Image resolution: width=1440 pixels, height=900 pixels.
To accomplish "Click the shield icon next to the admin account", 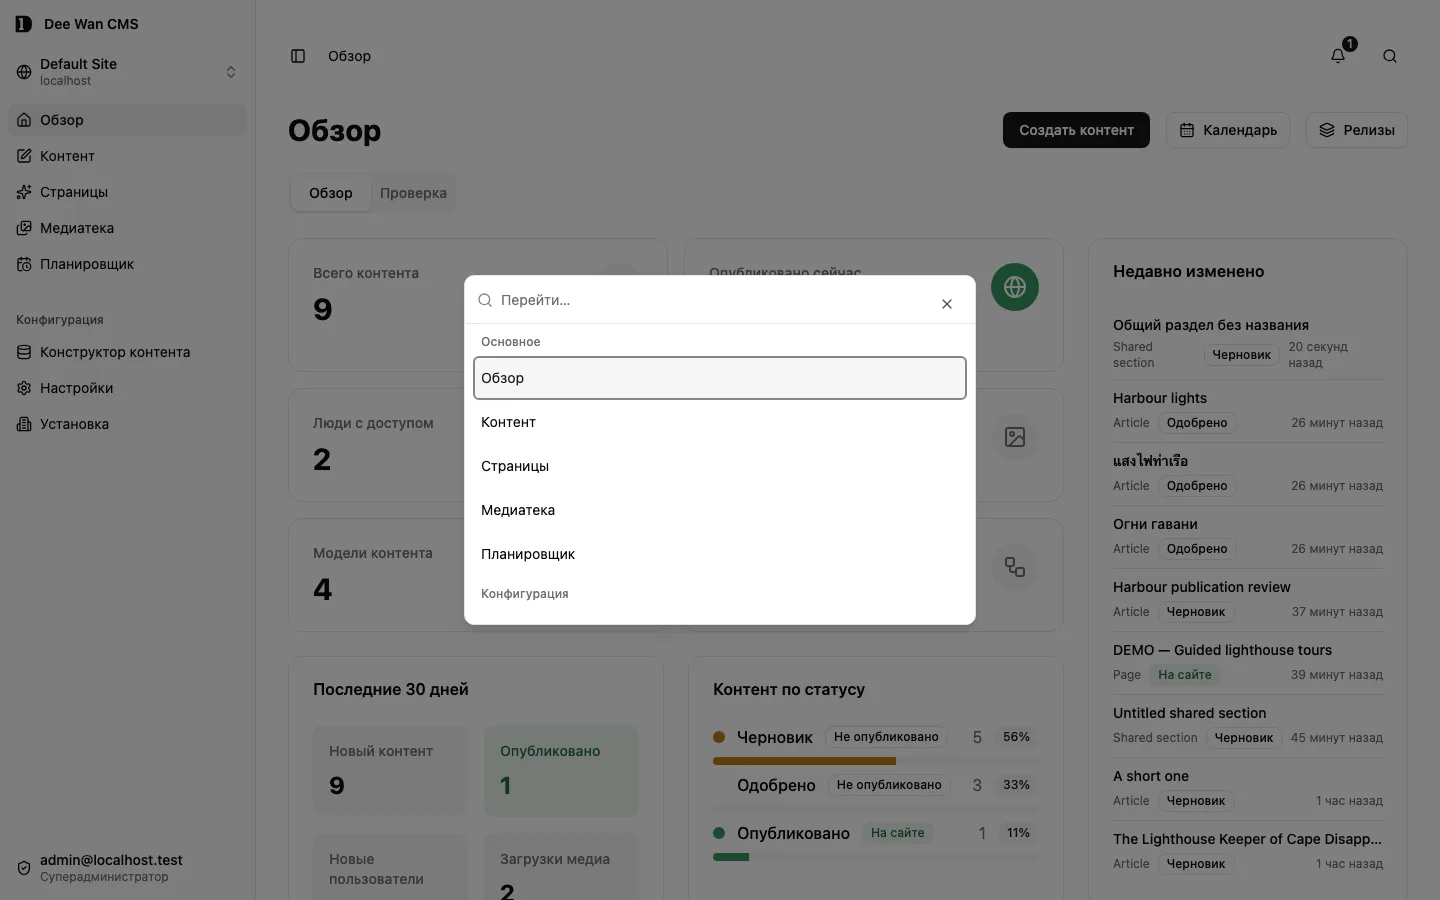I will pos(24,868).
